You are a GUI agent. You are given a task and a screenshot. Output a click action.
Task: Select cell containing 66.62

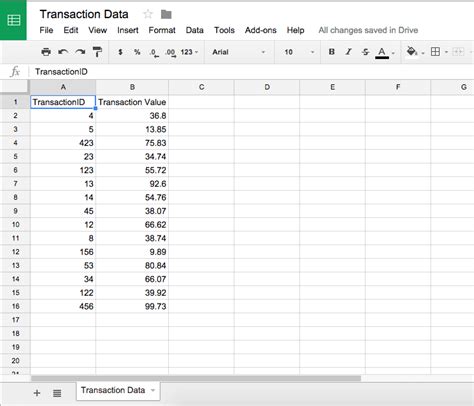click(x=132, y=224)
